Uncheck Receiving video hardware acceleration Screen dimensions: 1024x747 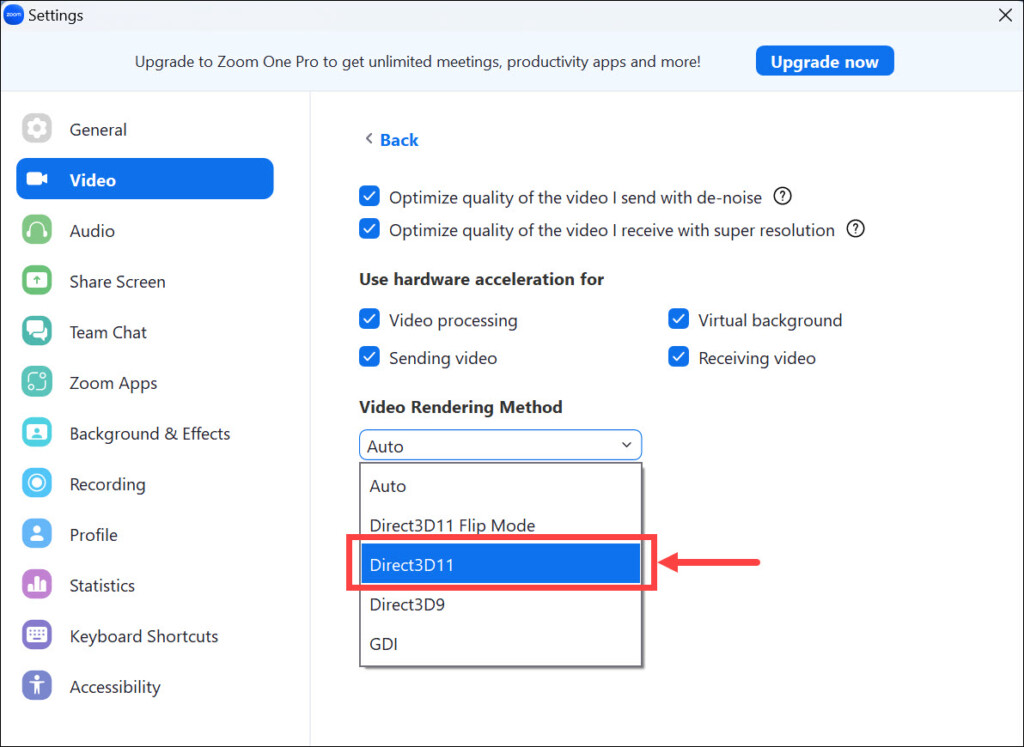tap(679, 357)
